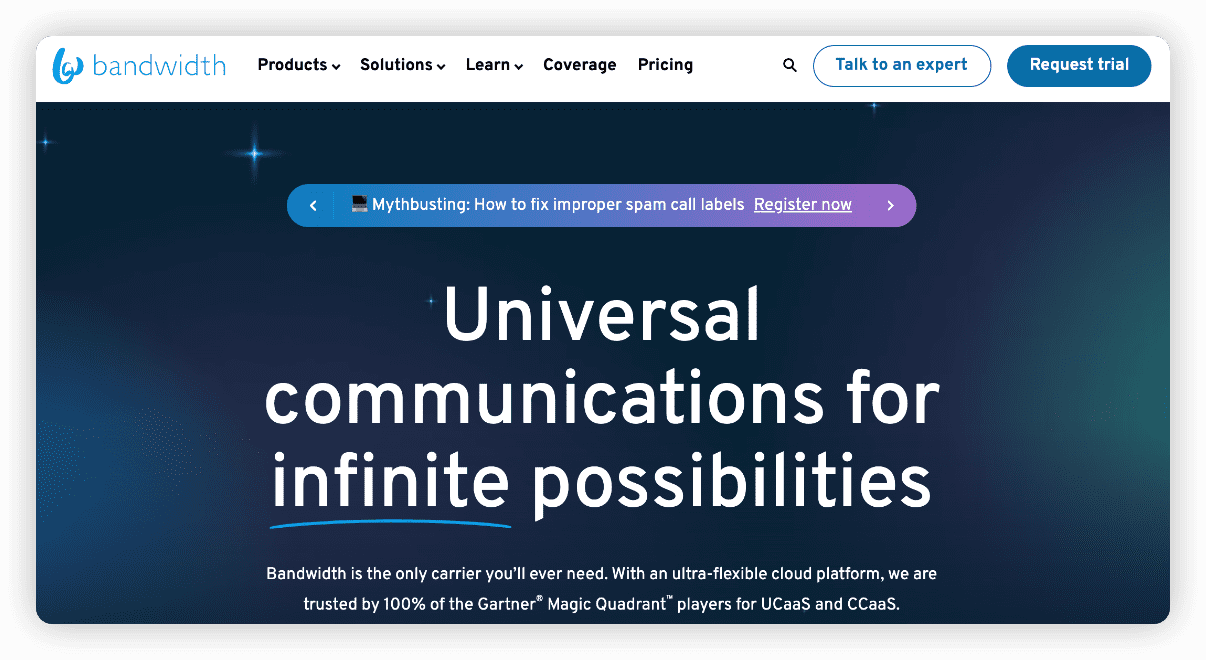Click the paragraph beginning Bandwidth is the only carrier

point(602,590)
